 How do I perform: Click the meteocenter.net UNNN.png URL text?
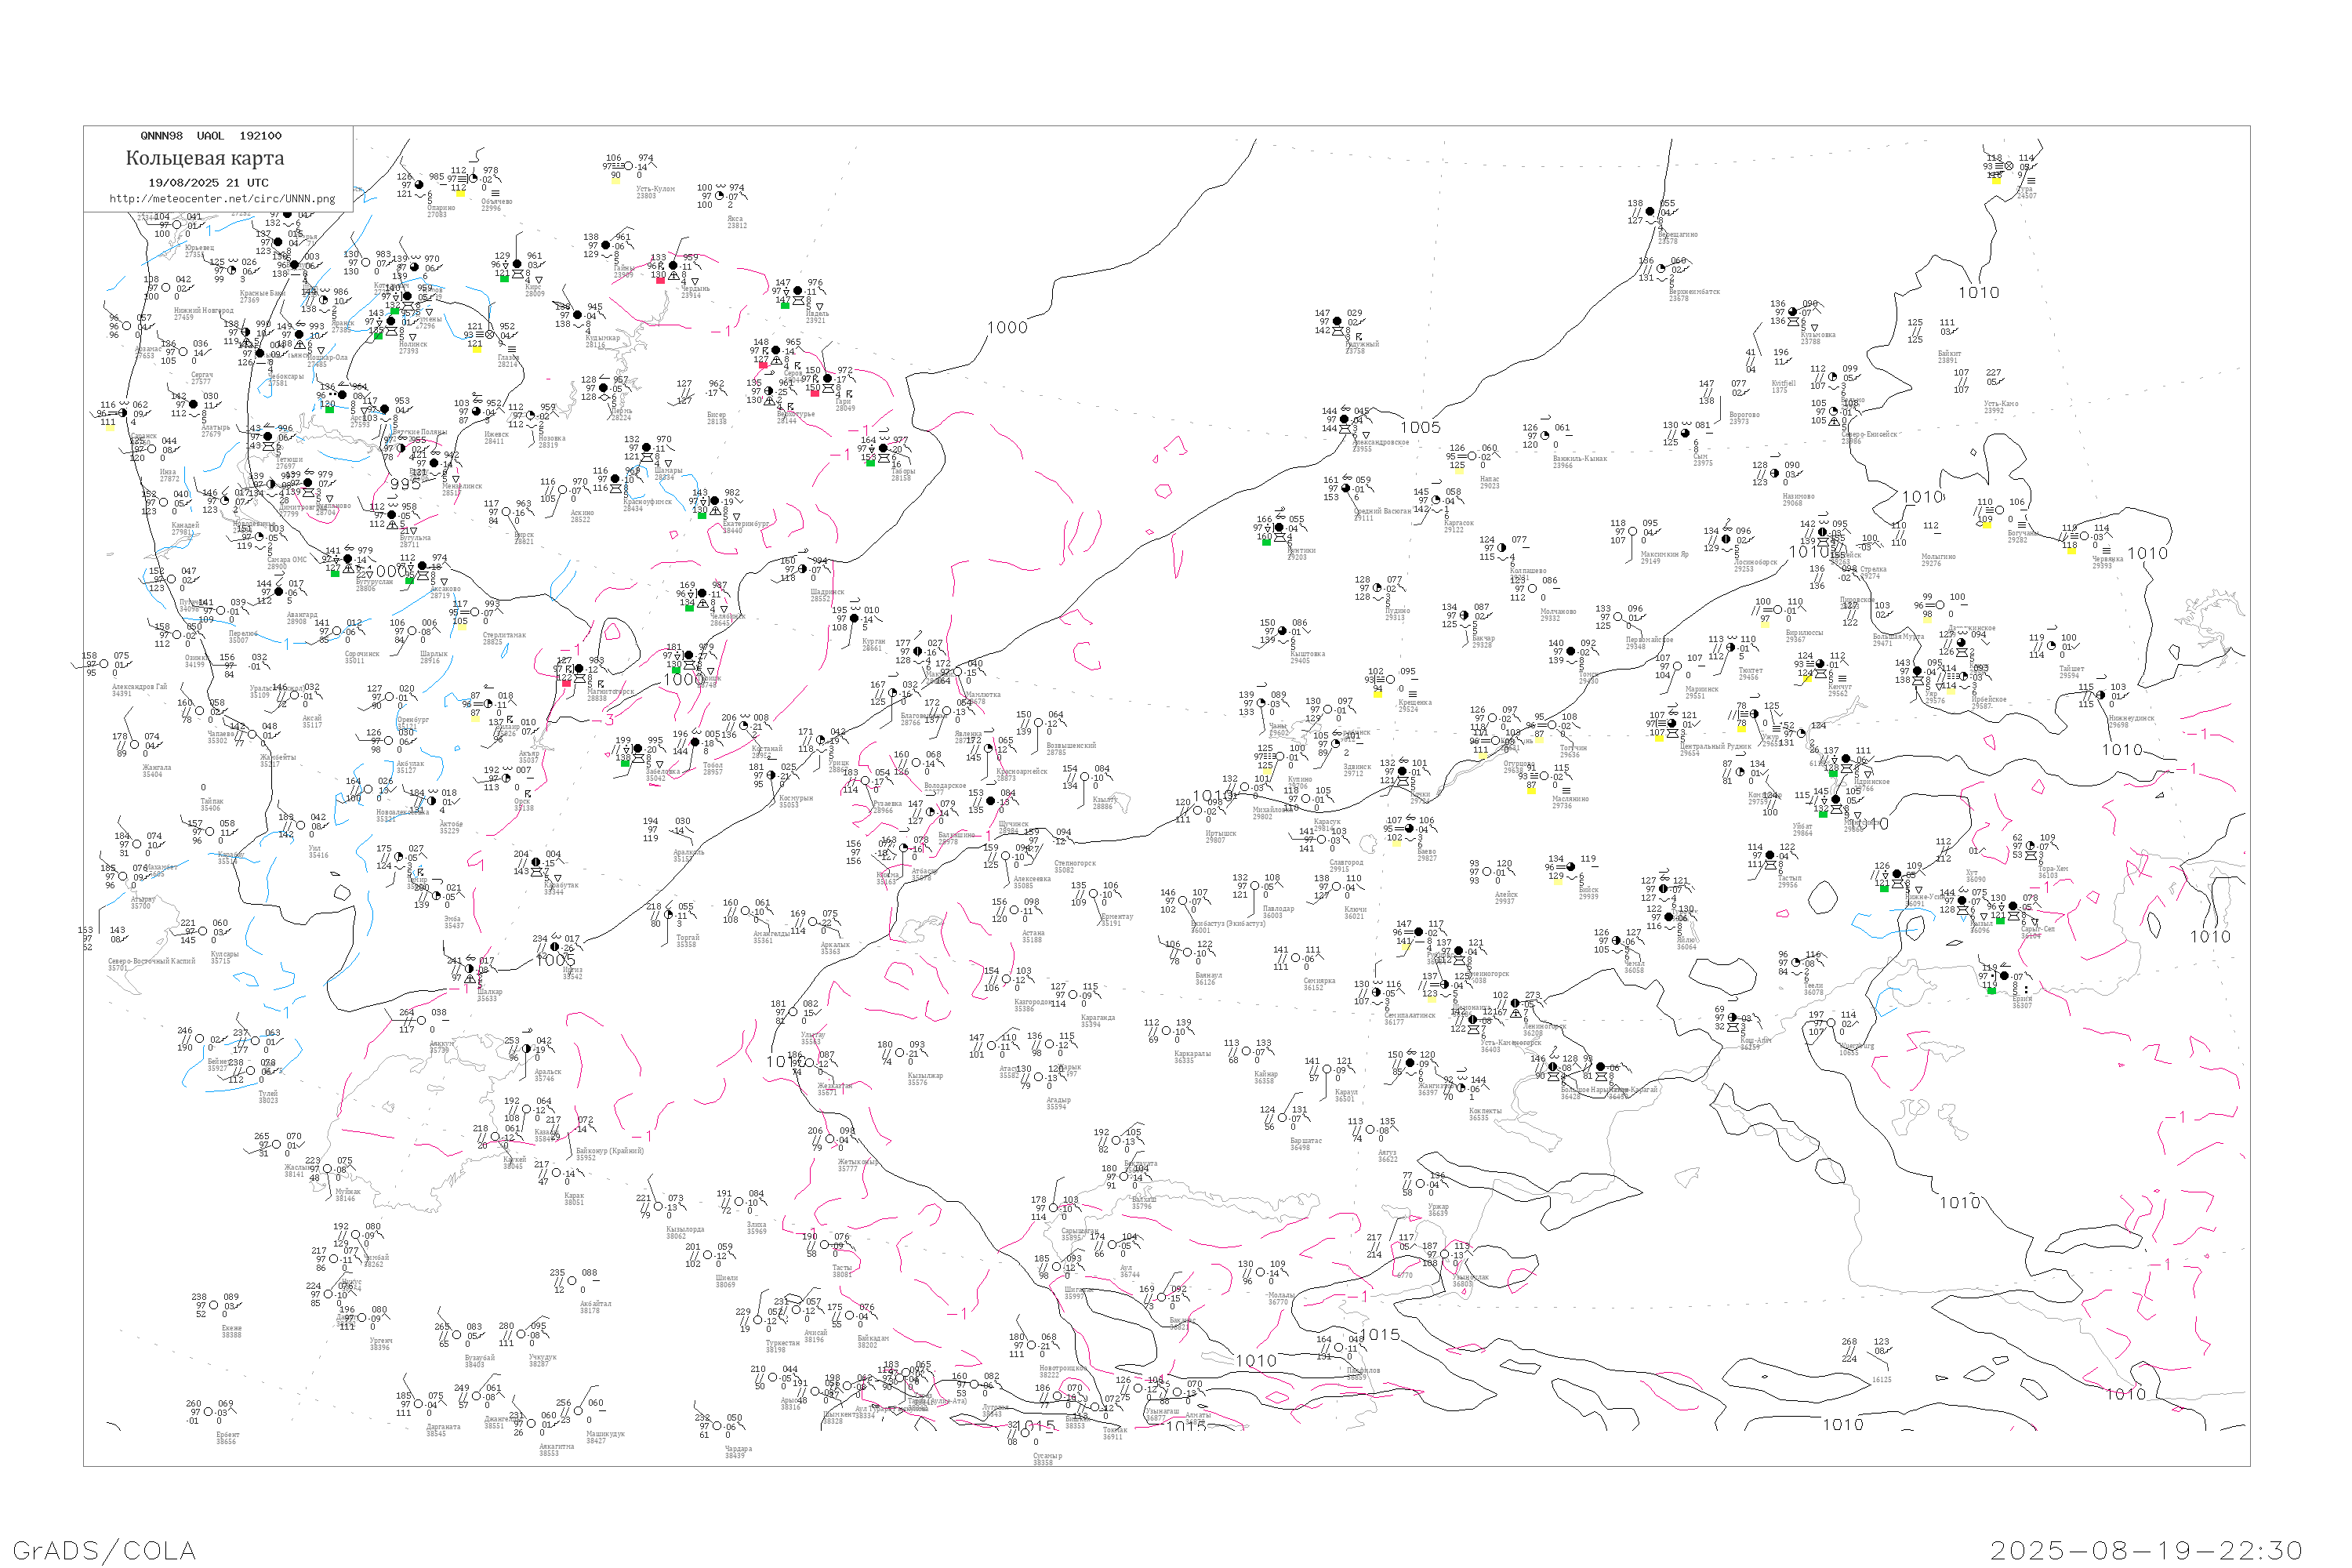click(x=222, y=199)
